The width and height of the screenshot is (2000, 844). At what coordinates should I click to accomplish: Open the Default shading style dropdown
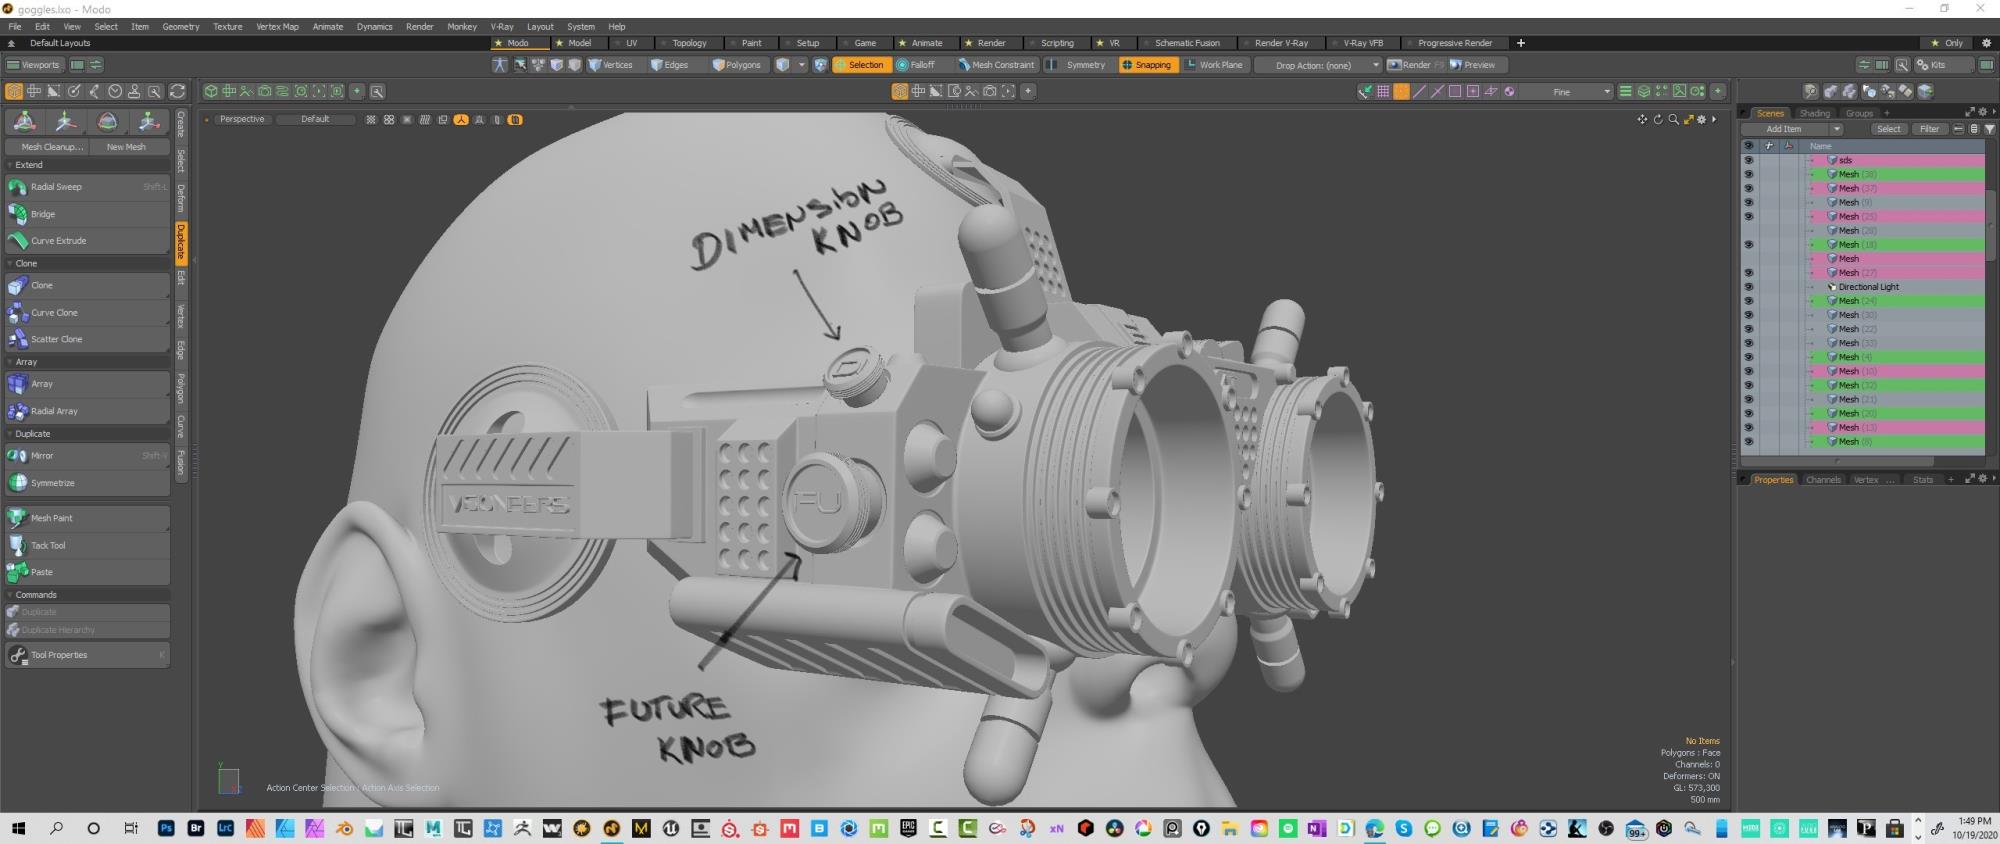tap(316, 120)
